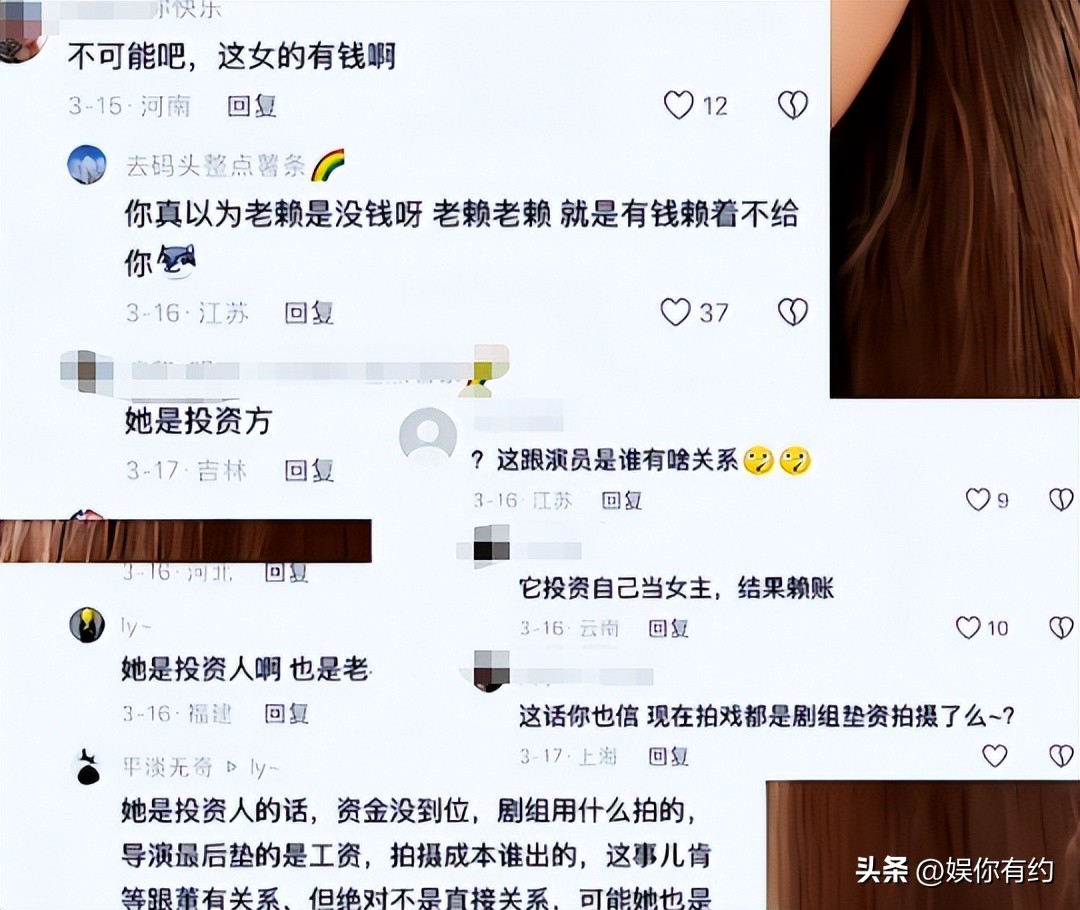Like the comment with 12 likes
Screen dimensions: 1080x910
pos(678,105)
